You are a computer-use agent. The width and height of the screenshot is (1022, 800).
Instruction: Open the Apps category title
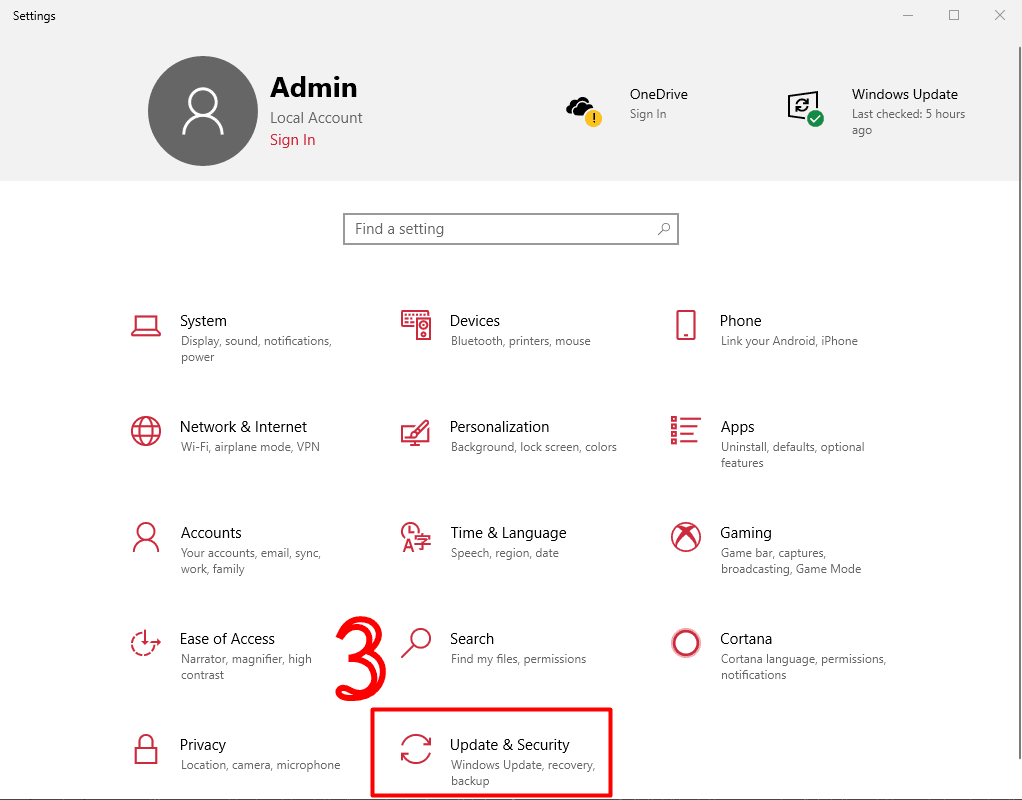tap(737, 427)
